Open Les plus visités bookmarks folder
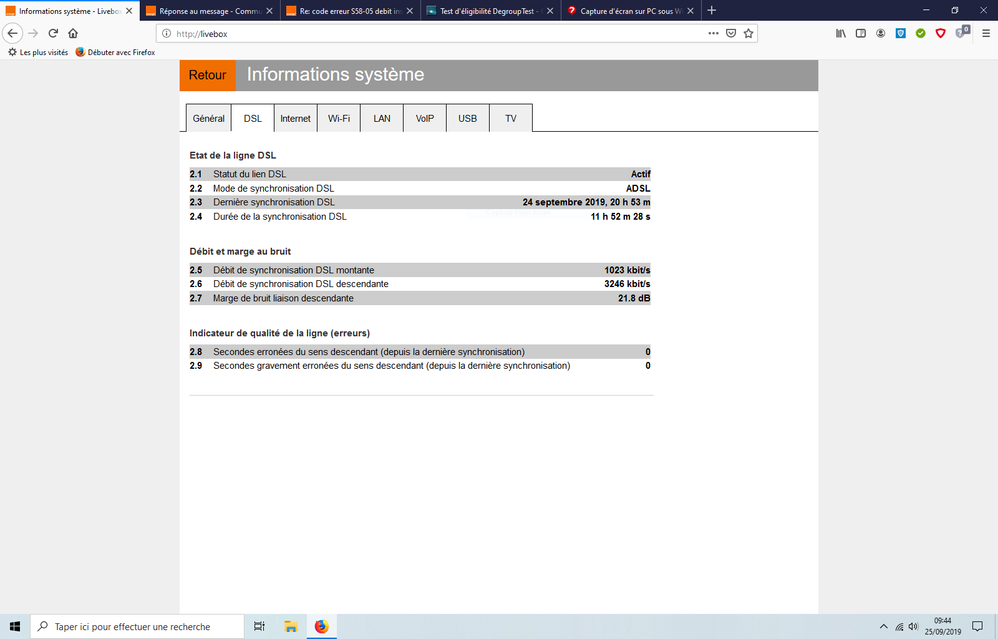 [x=38, y=52]
